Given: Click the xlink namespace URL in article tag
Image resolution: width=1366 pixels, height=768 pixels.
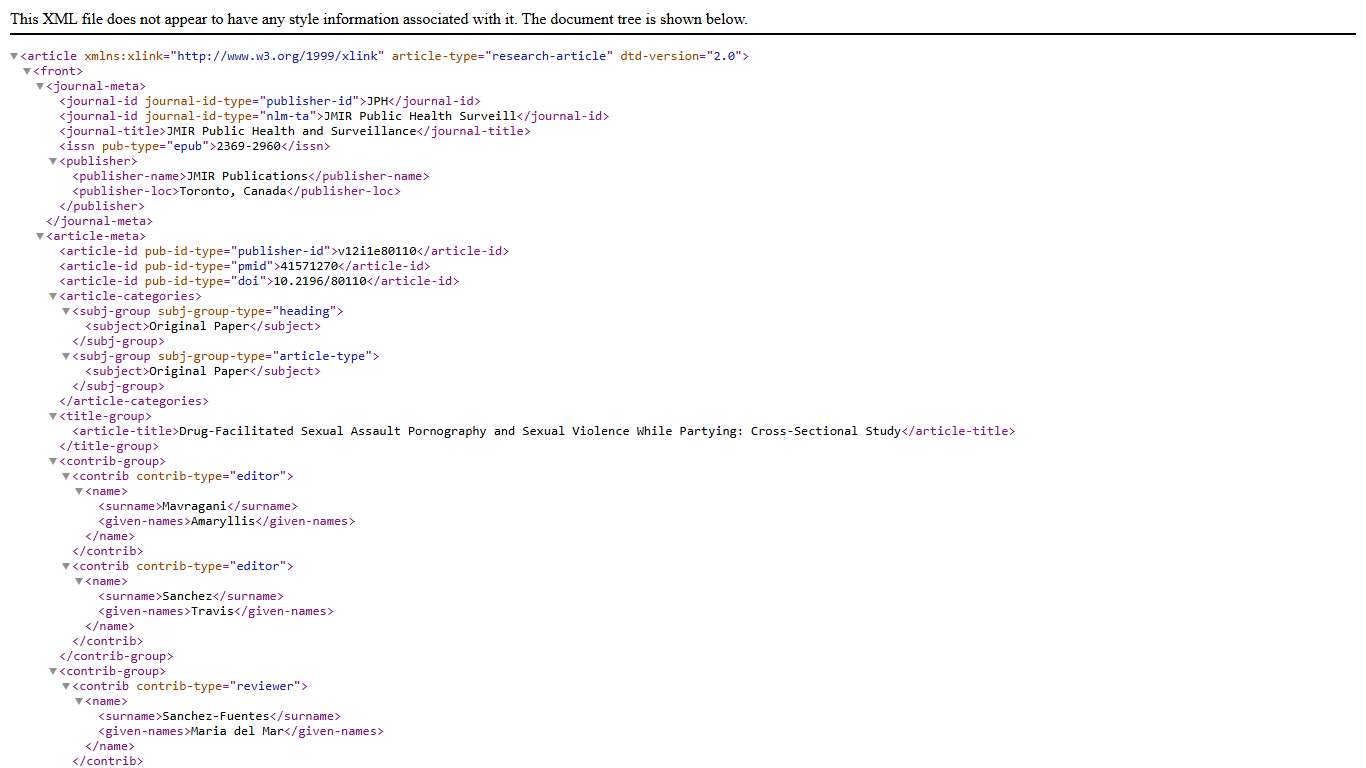Looking at the screenshot, I should [280, 56].
